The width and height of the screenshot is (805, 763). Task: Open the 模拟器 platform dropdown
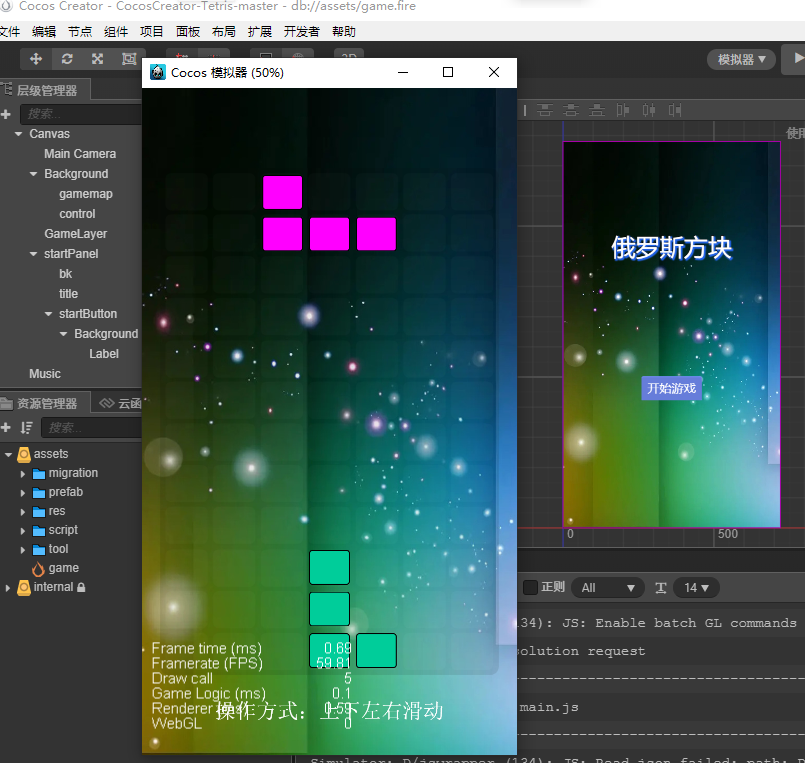coord(741,60)
